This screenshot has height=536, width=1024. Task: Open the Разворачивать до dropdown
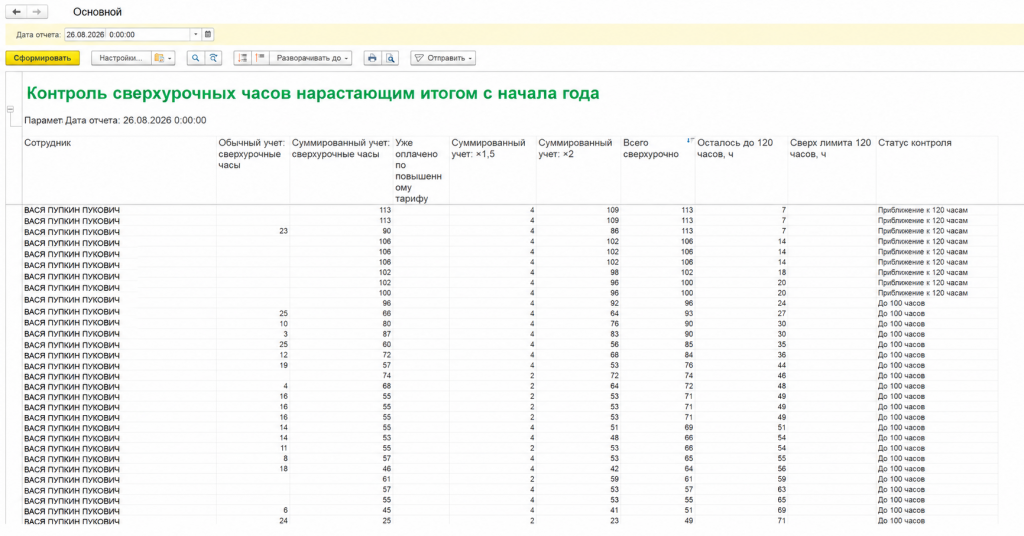(311, 58)
